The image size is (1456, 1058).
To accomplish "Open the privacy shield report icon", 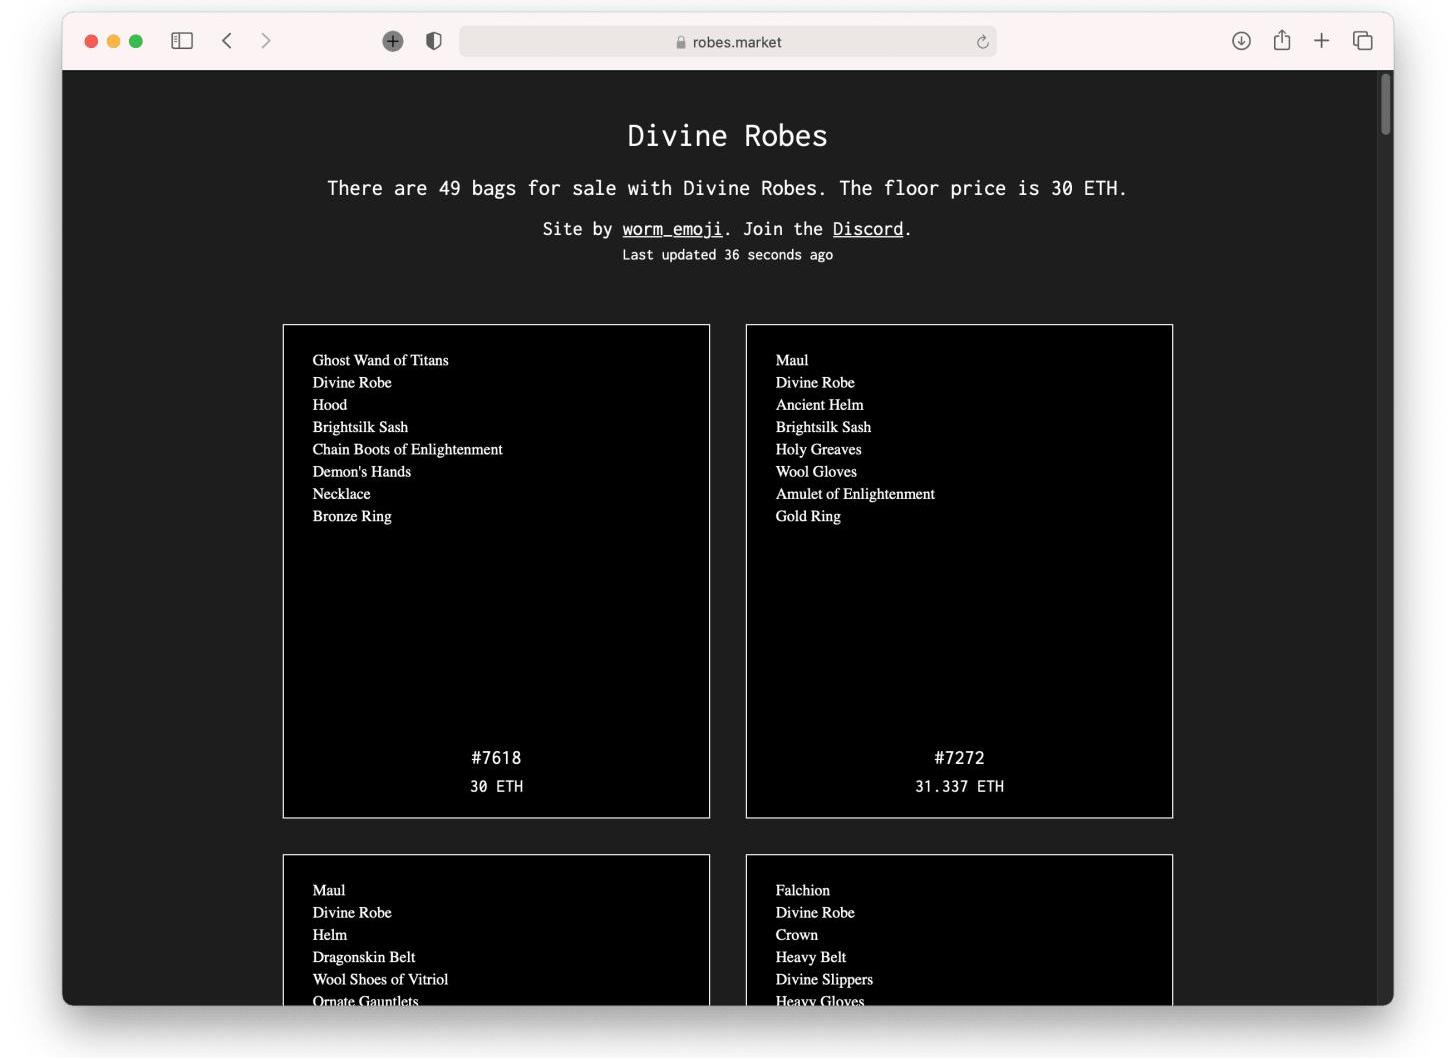I will [x=434, y=41].
